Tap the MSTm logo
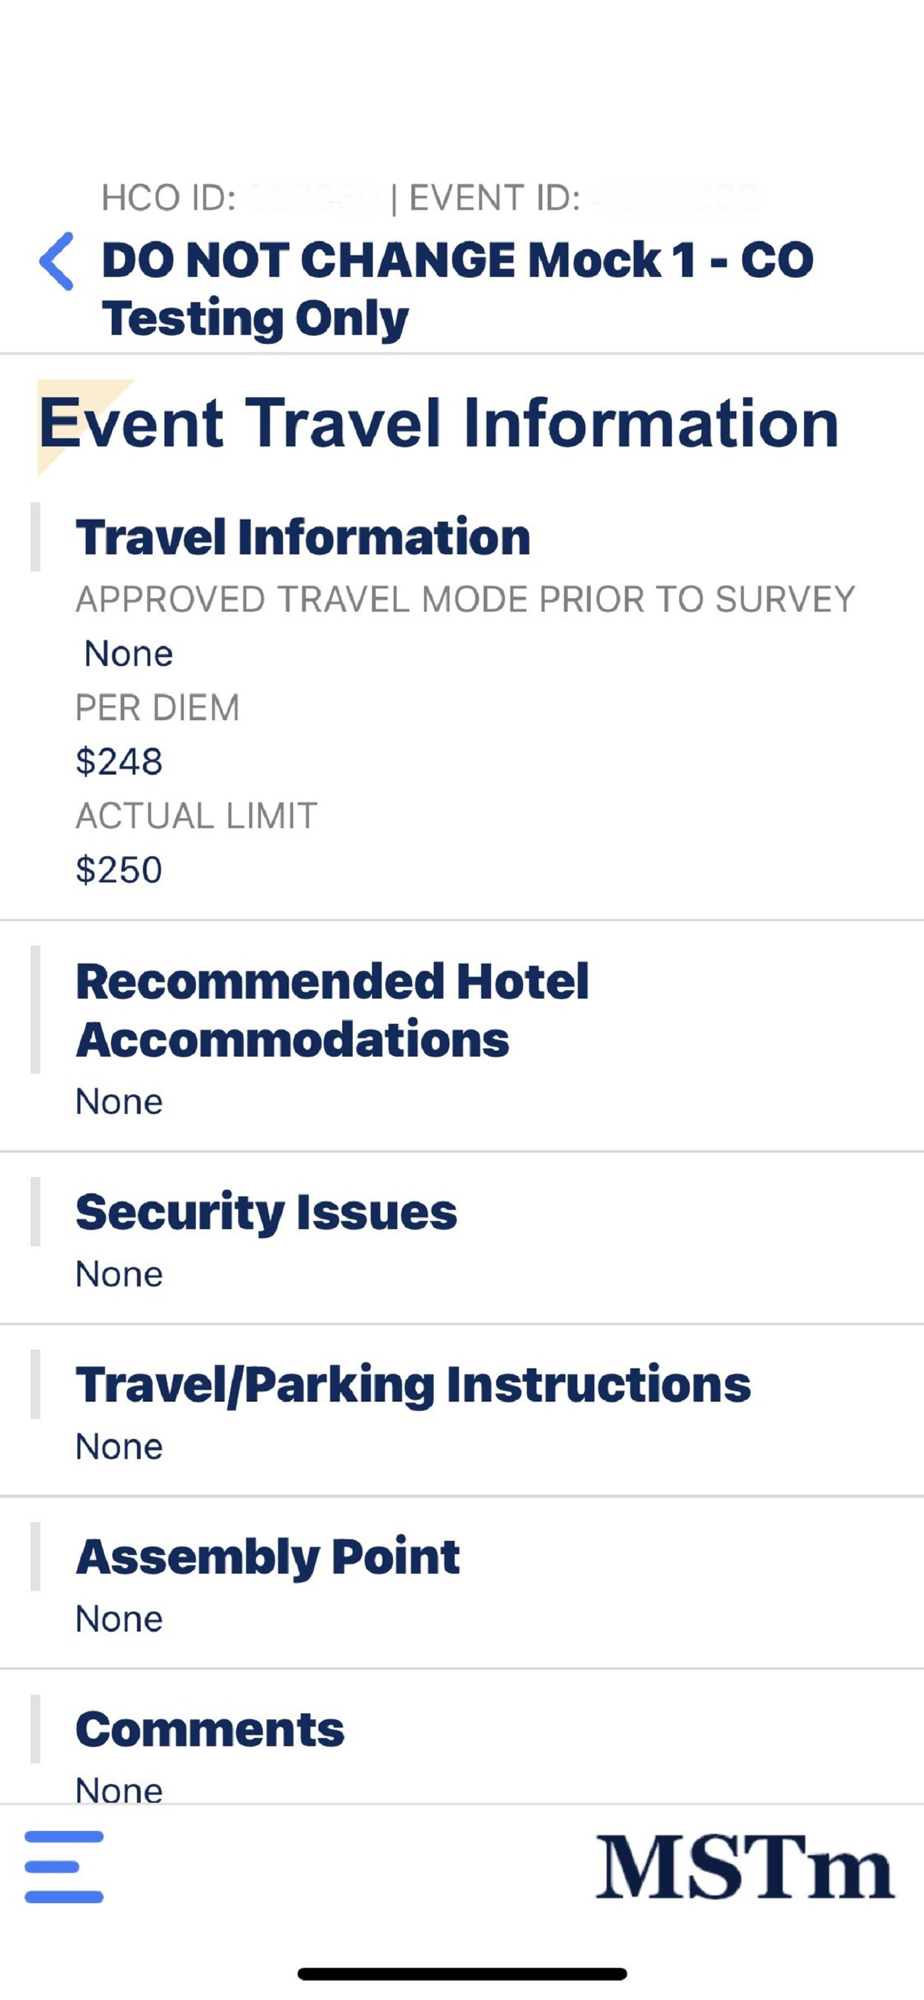This screenshot has height=2000, width=924. [x=744, y=1867]
